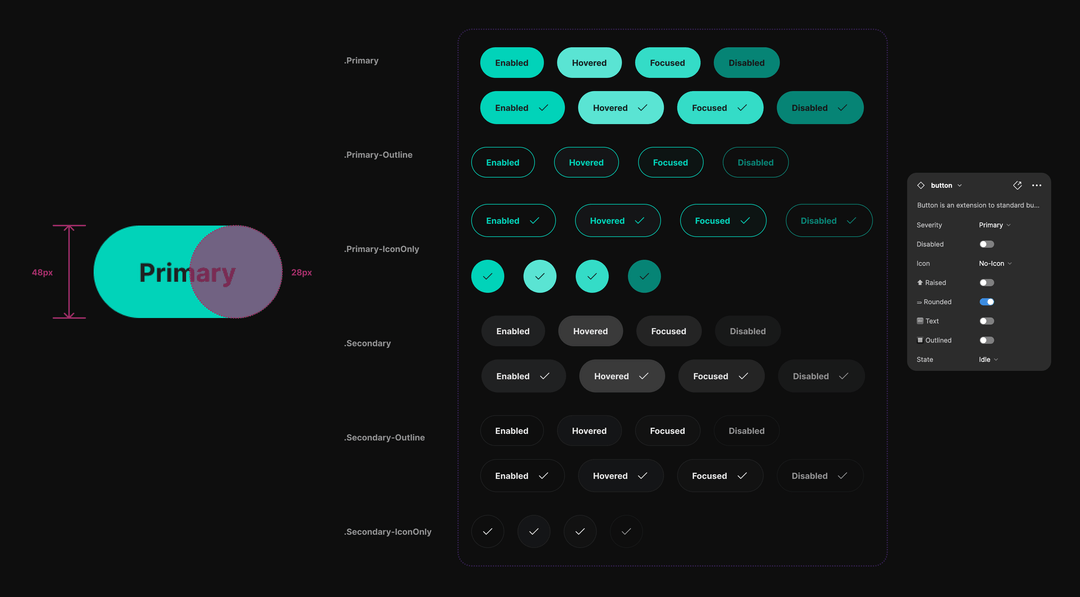
Task: Select the .Secondary-Outline section label
Action: (384, 438)
